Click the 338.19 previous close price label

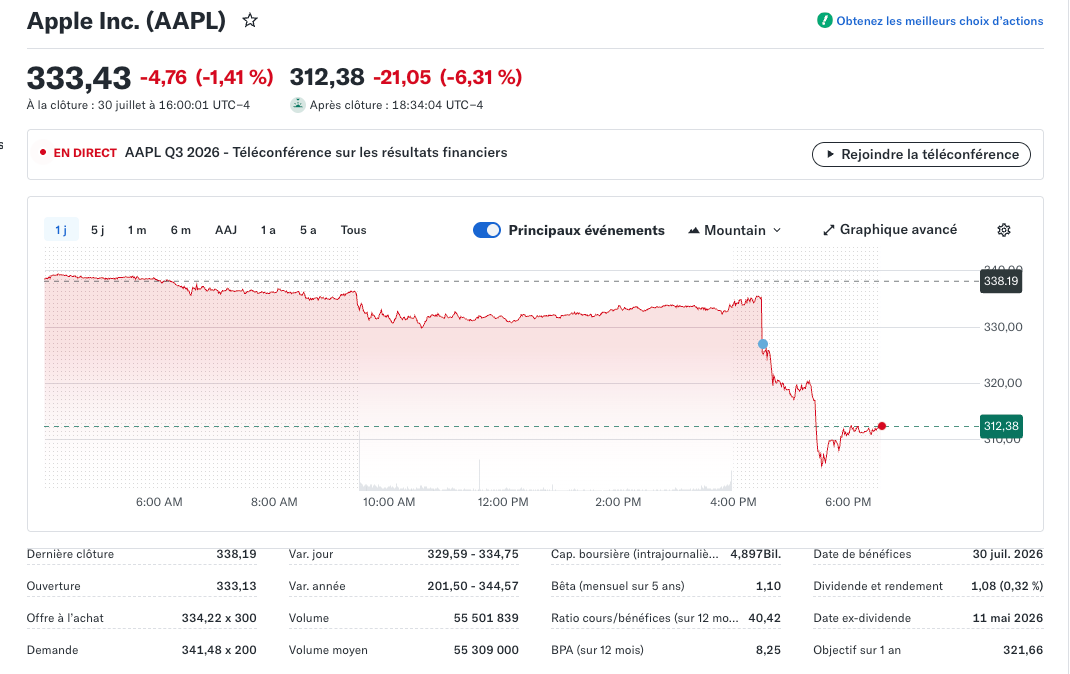click(1001, 280)
